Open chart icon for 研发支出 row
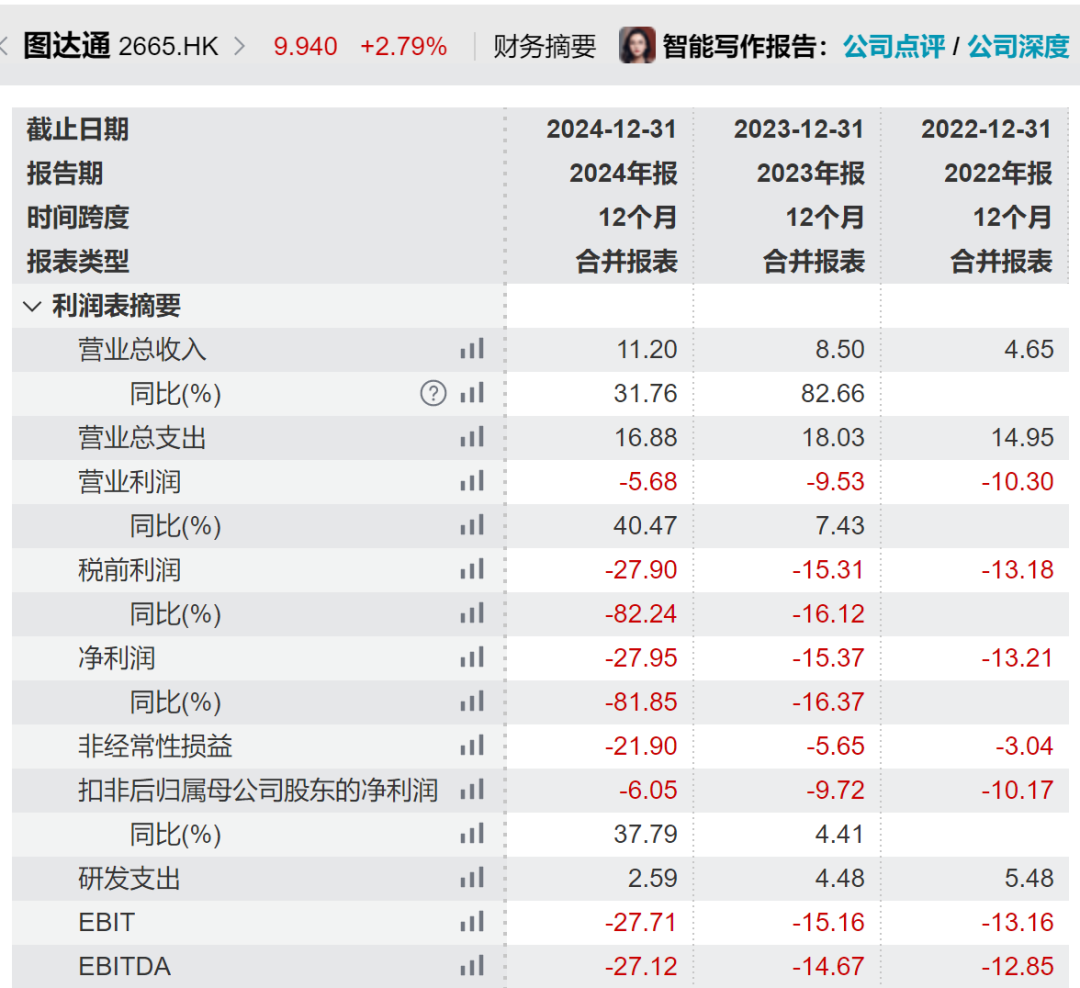Screen dimensions: 1080x988 [472, 878]
